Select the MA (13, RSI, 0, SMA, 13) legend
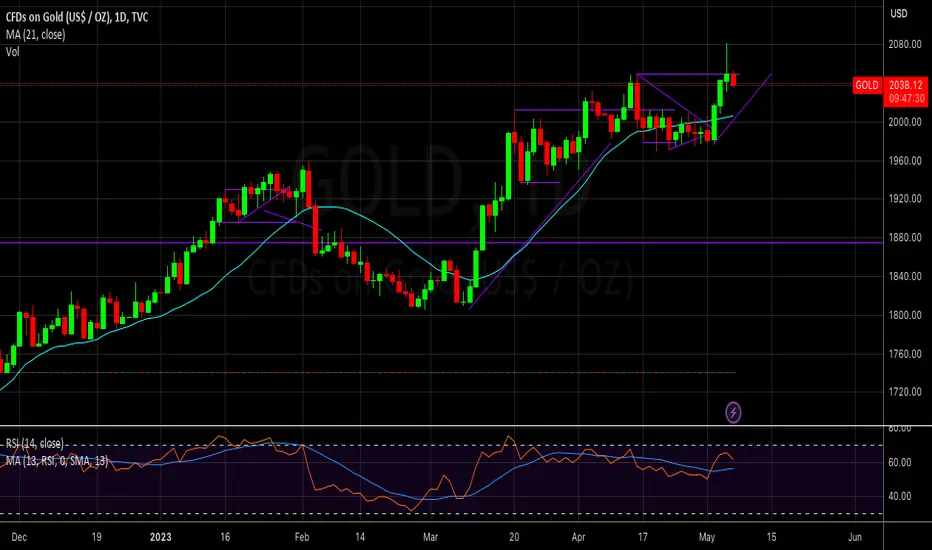The width and height of the screenshot is (932, 550). [57, 461]
